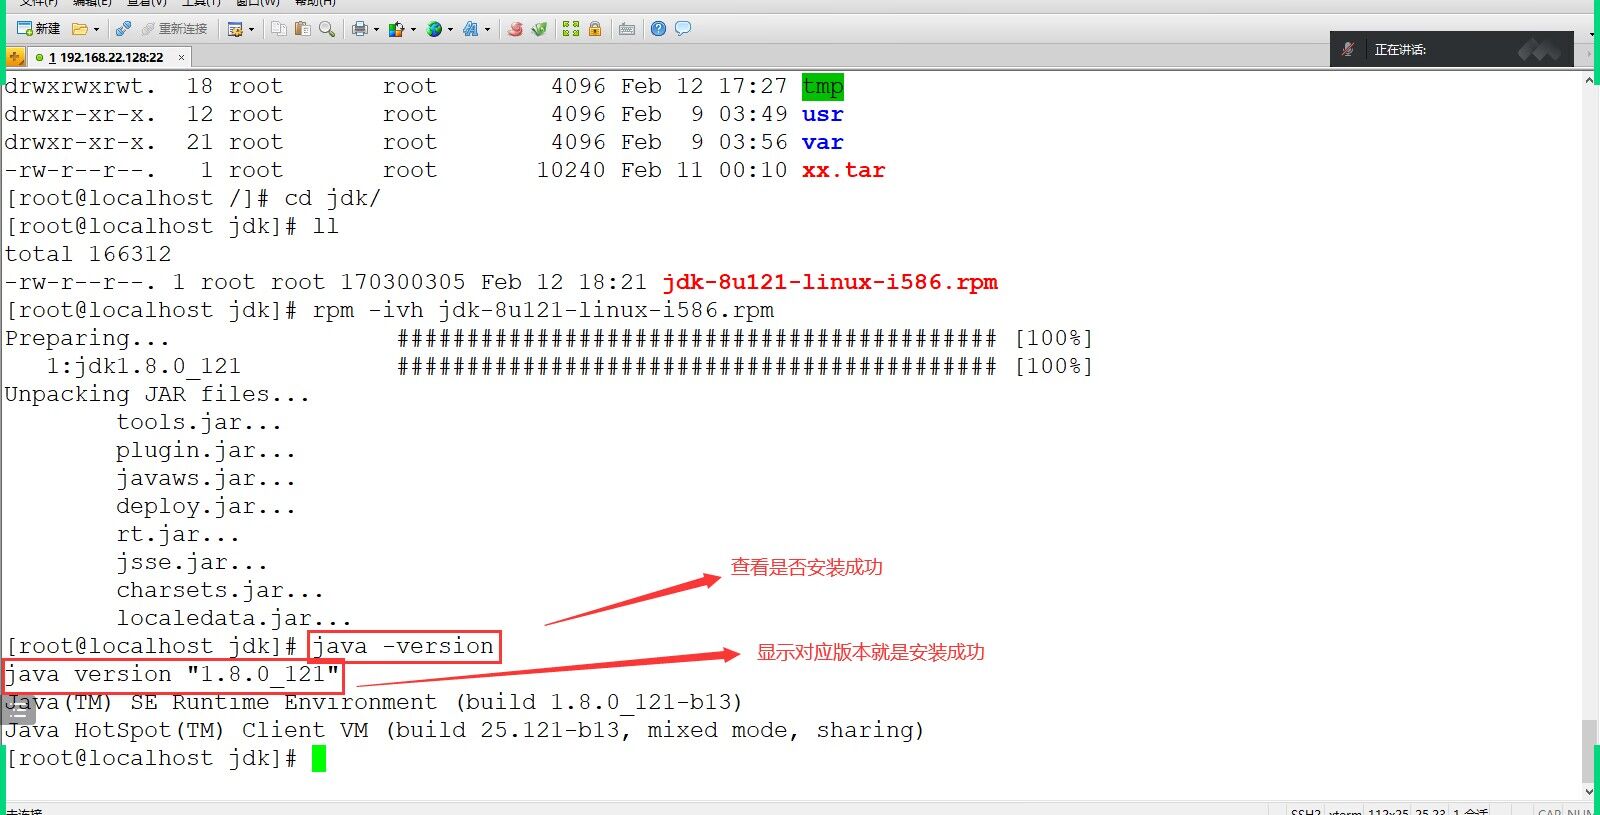Click the blue connect link icon
Image resolution: width=1600 pixels, height=815 pixels.
pyautogui.click(x=123, y=29)
